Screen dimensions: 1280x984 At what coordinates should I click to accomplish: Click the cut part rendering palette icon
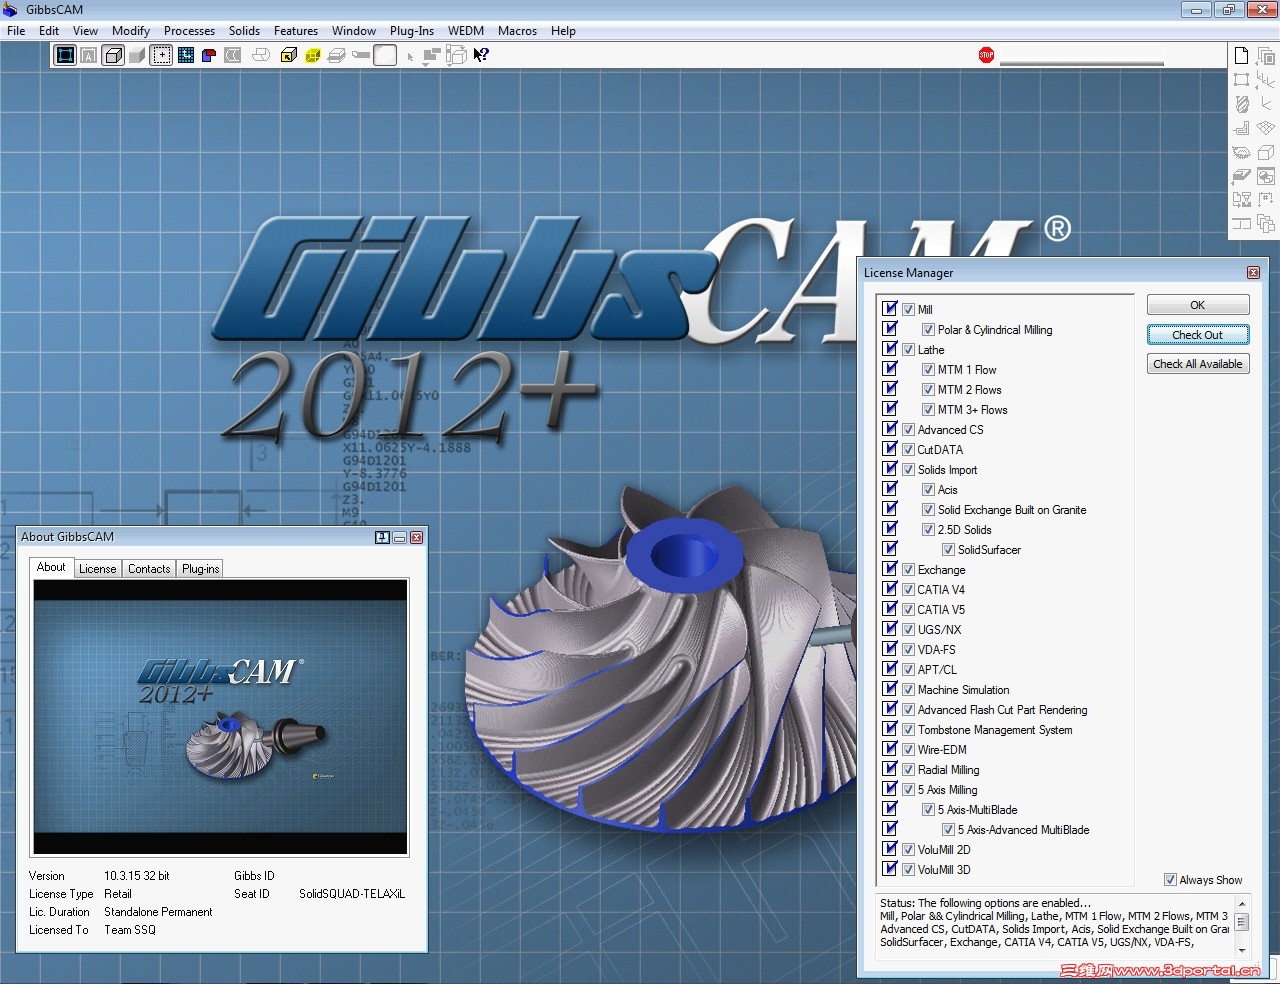point(1241,152)
